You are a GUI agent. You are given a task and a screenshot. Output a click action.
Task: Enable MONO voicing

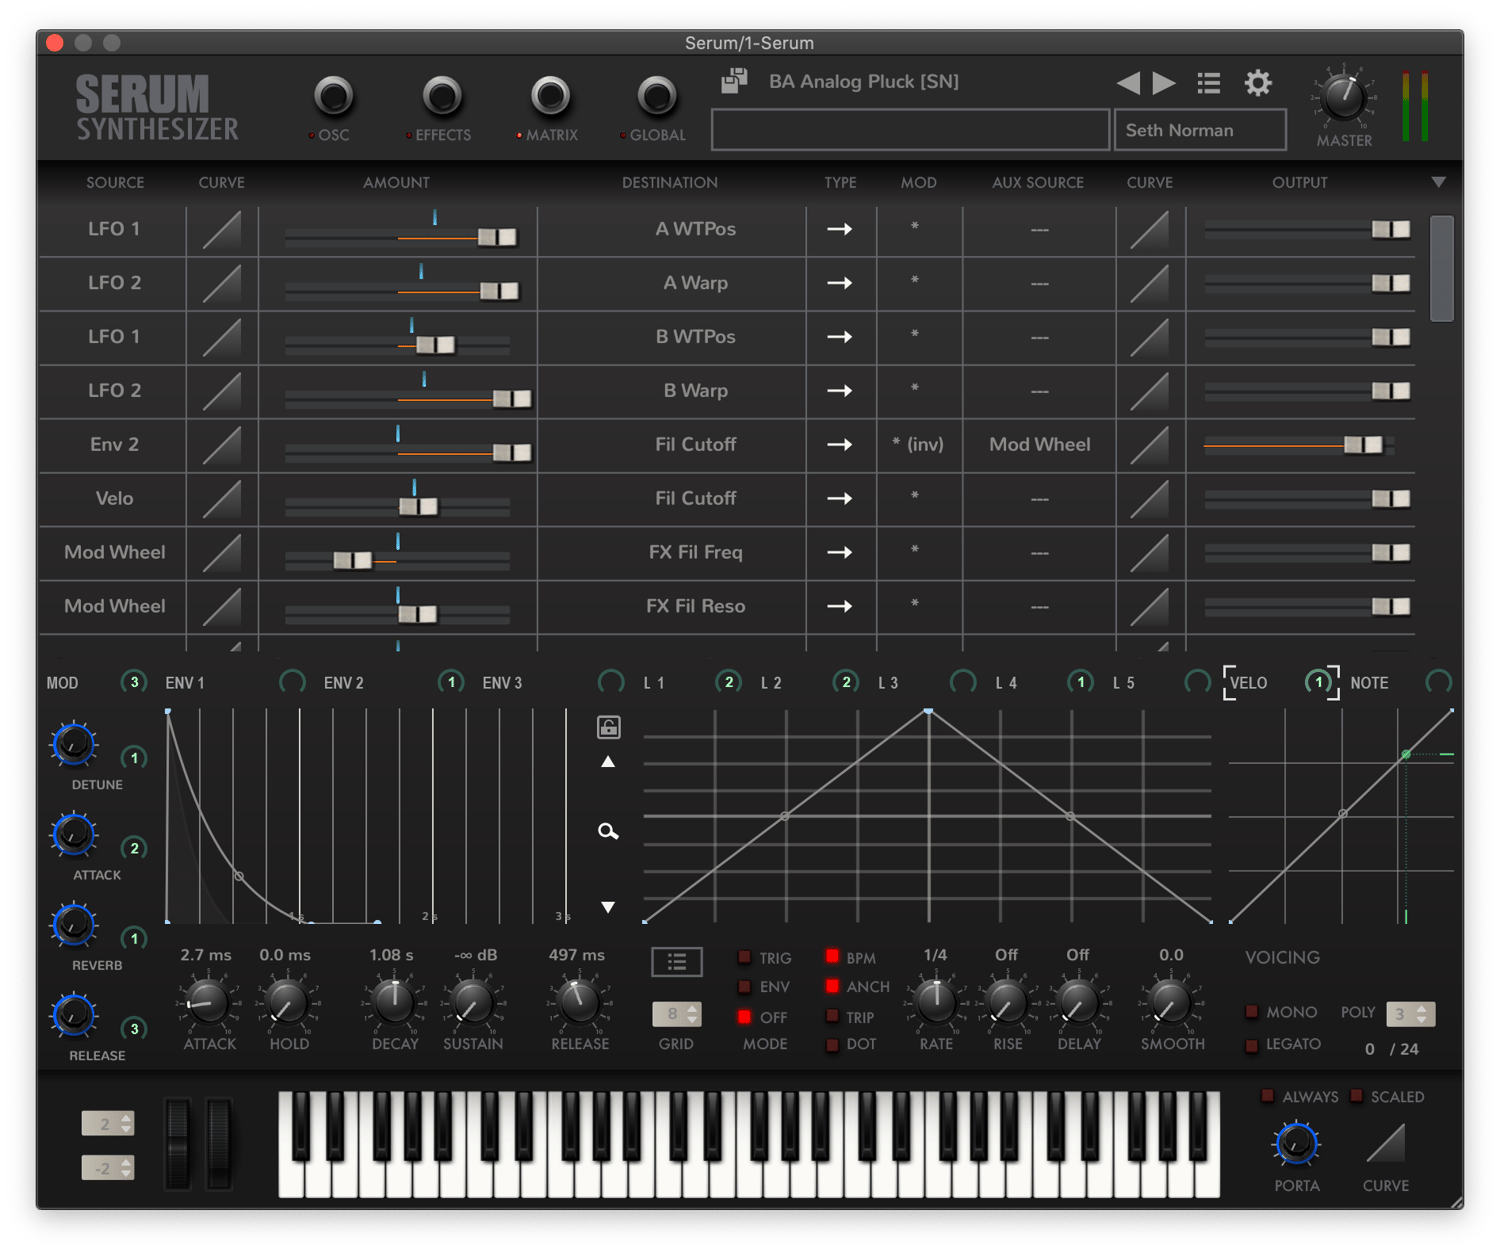[1251, 1012]
